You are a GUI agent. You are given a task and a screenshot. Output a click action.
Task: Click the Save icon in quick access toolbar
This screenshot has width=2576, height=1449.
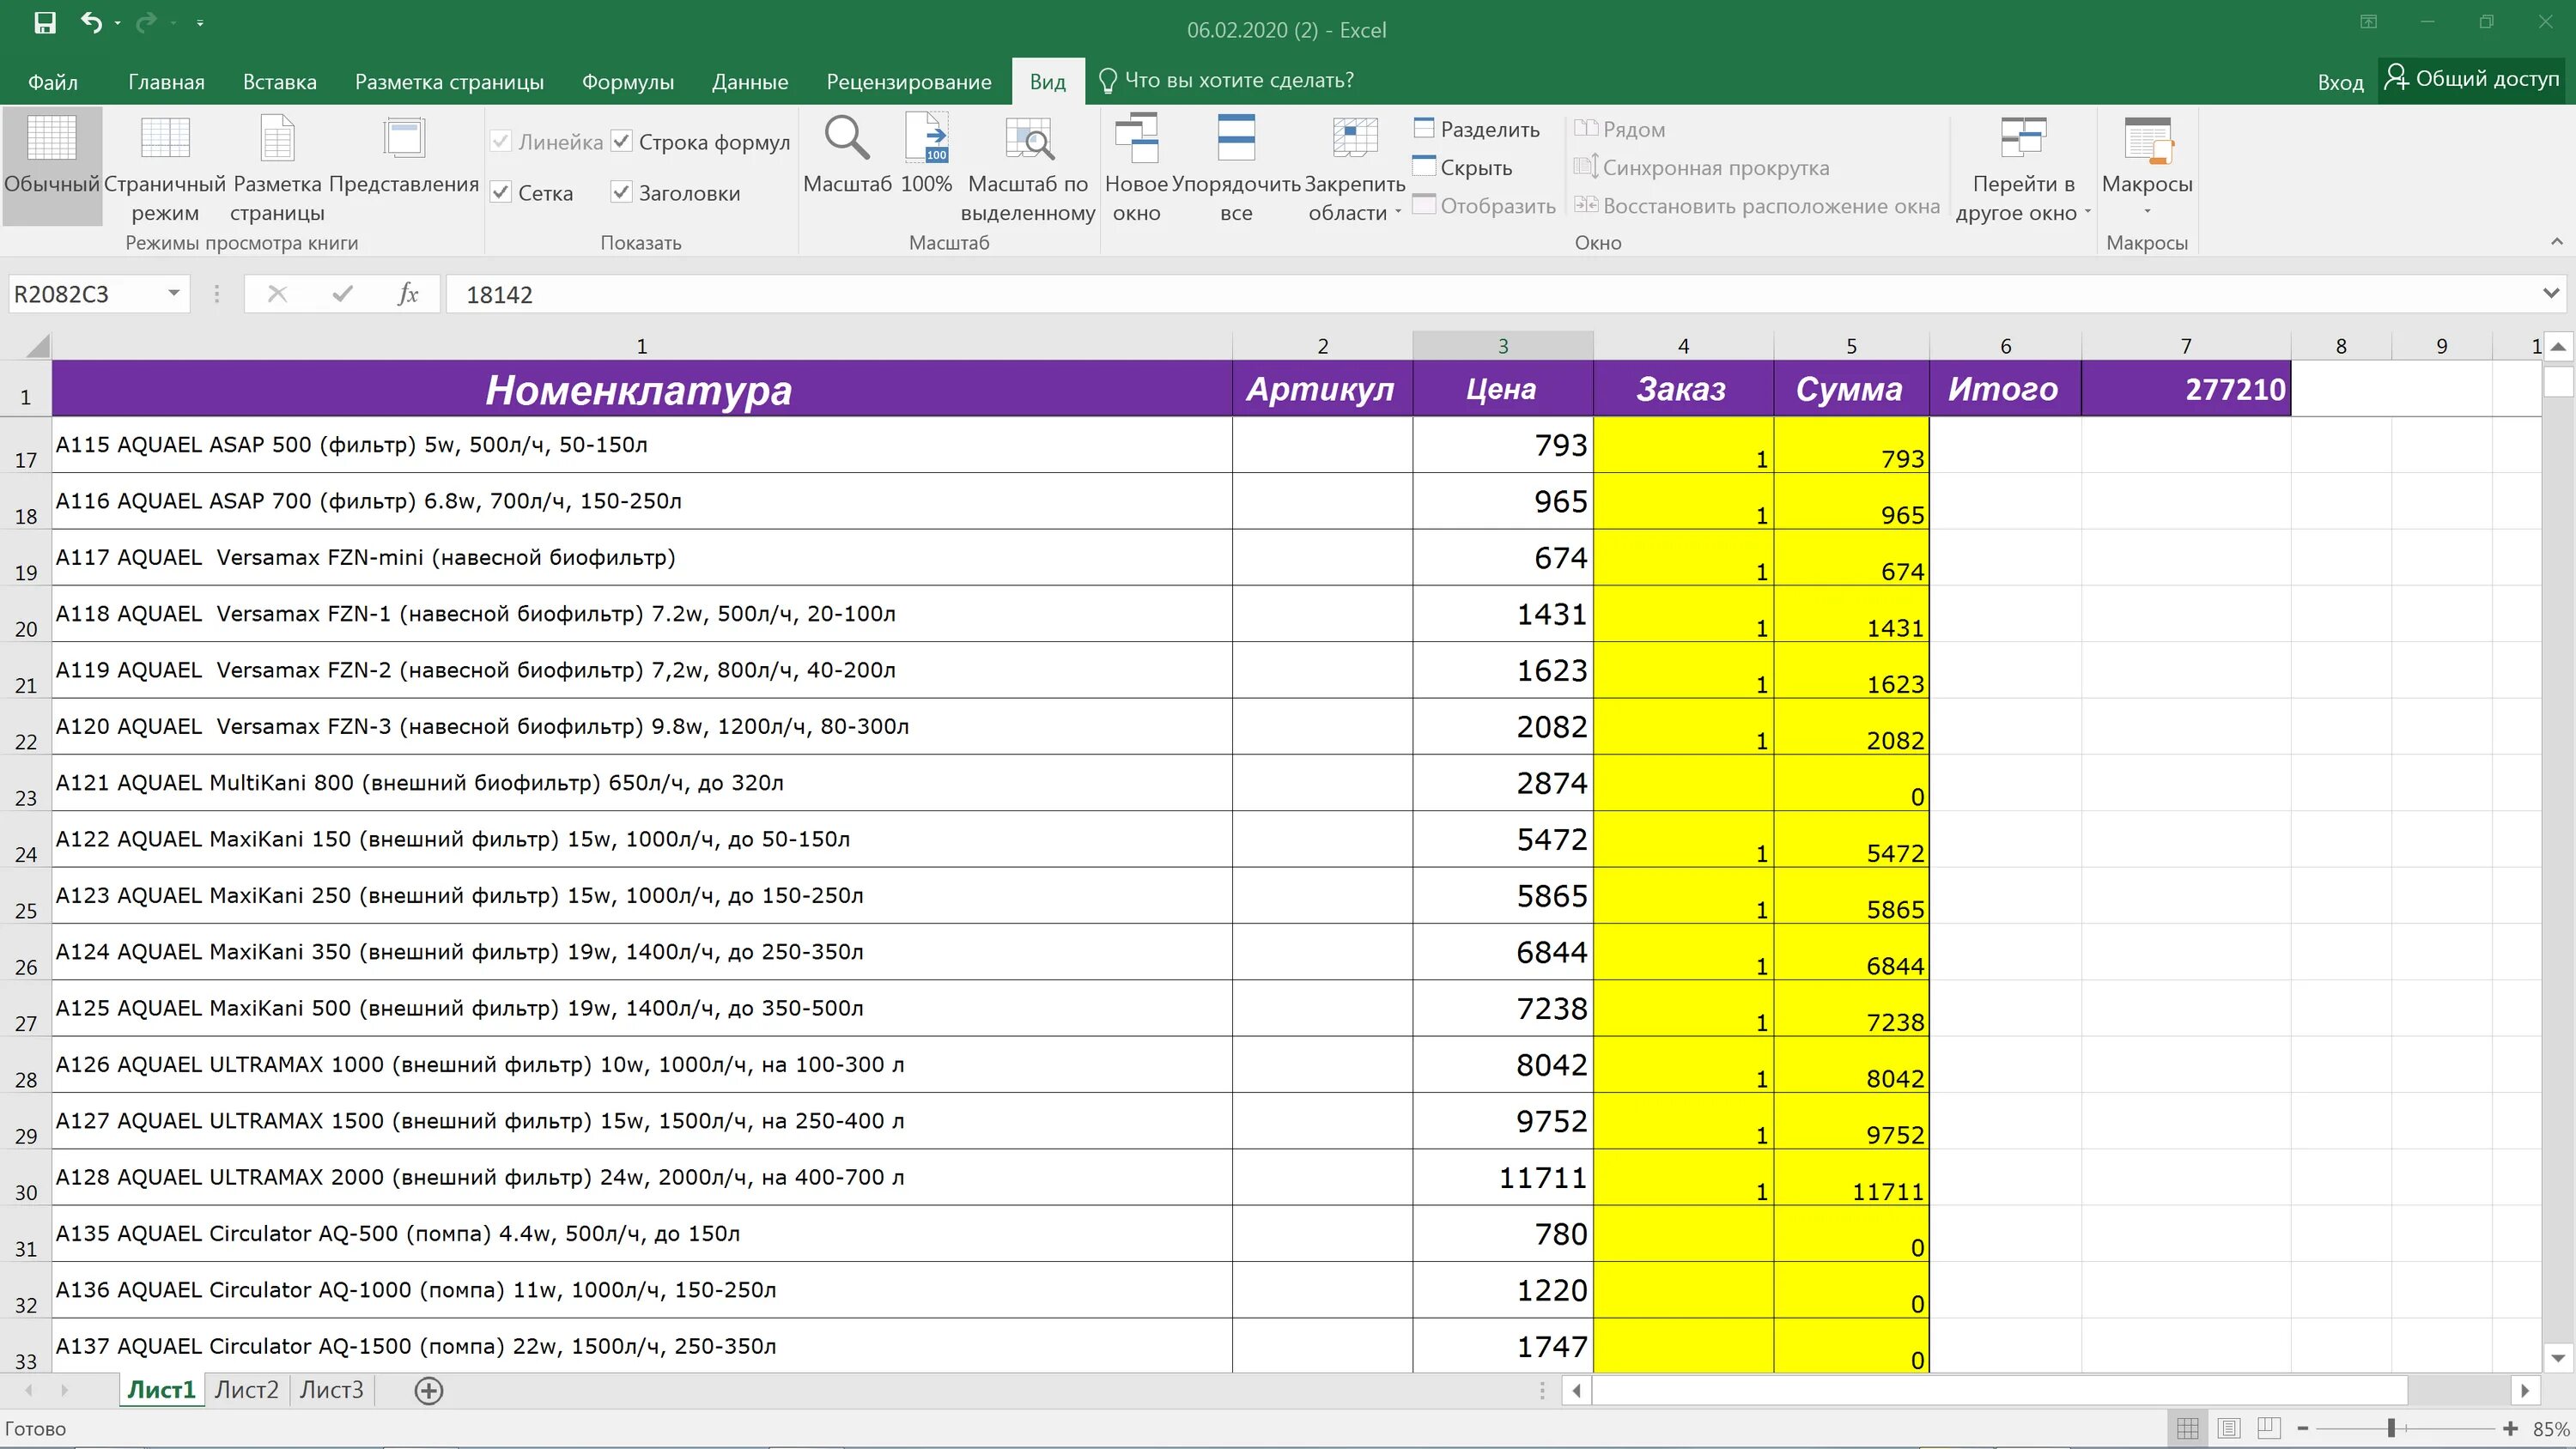(45, 23)
